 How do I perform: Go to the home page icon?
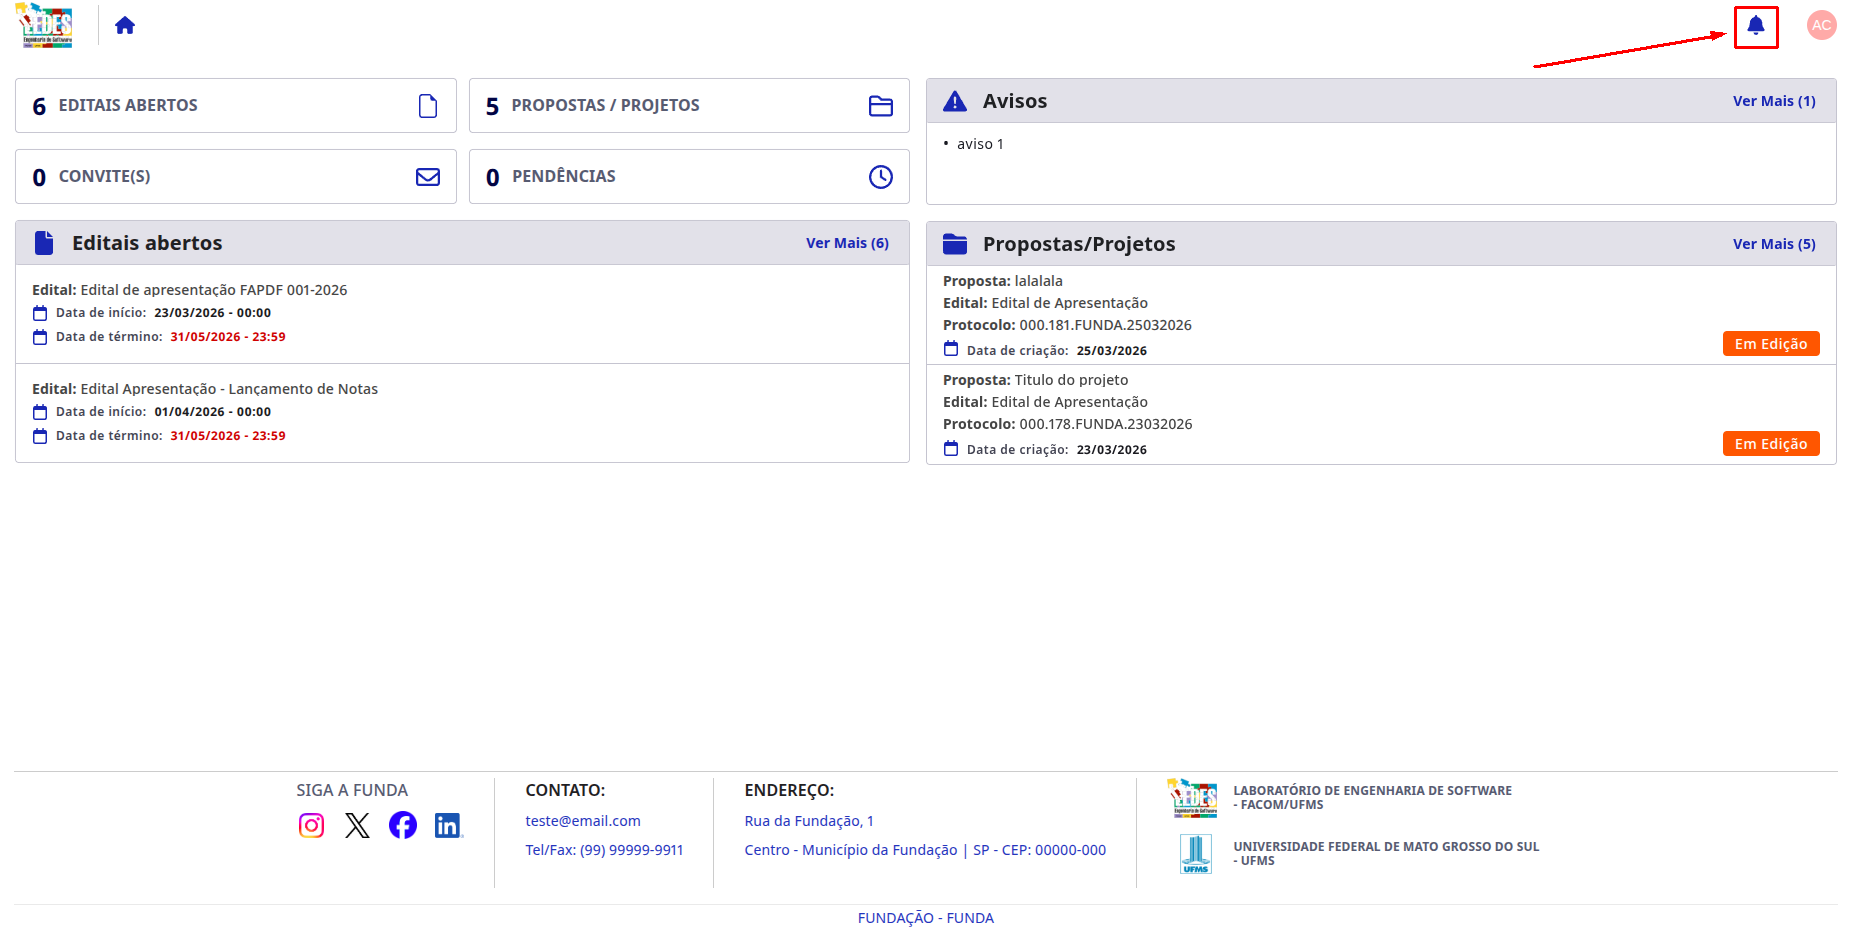(125, 26)
